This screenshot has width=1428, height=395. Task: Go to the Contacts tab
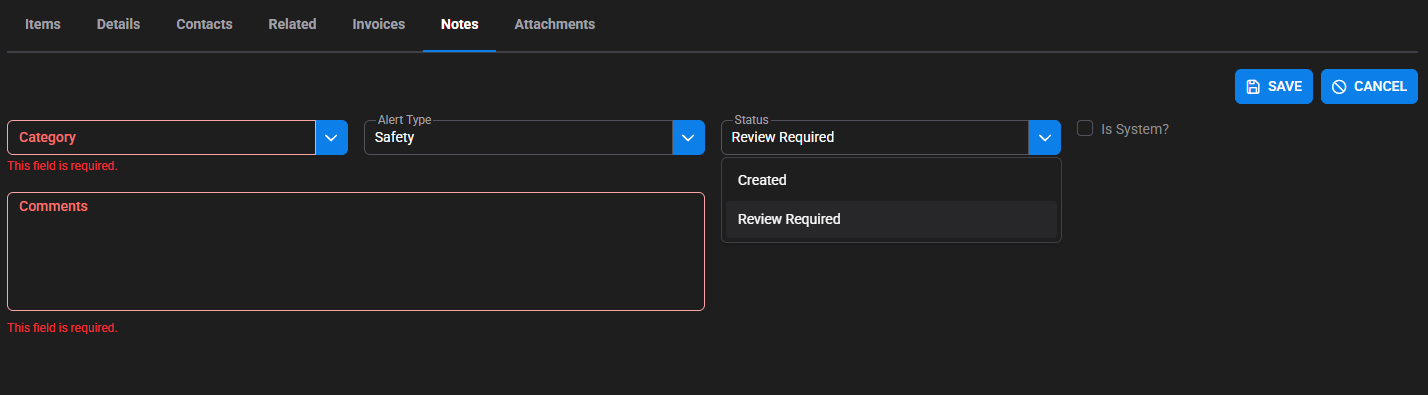pyautogui.click(x=204, y=24)
